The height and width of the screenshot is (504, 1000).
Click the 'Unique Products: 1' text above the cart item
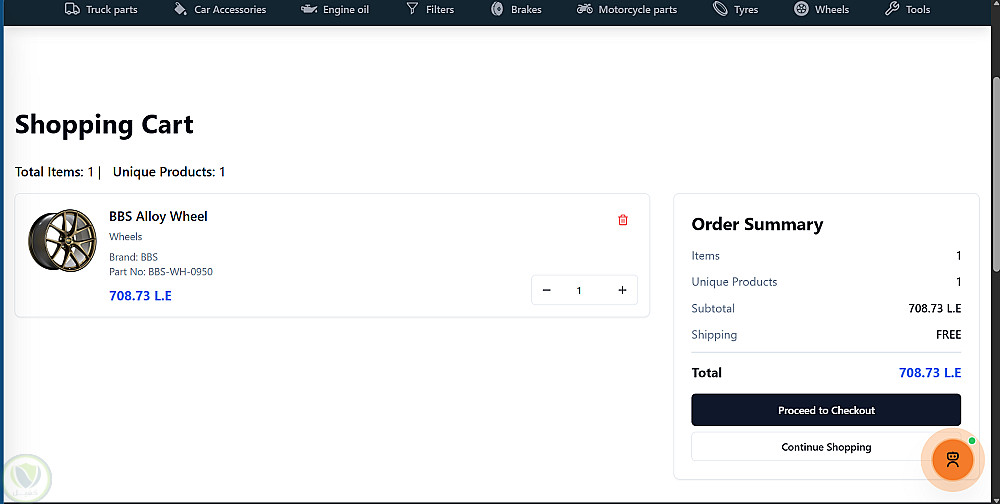click(169, 172)
